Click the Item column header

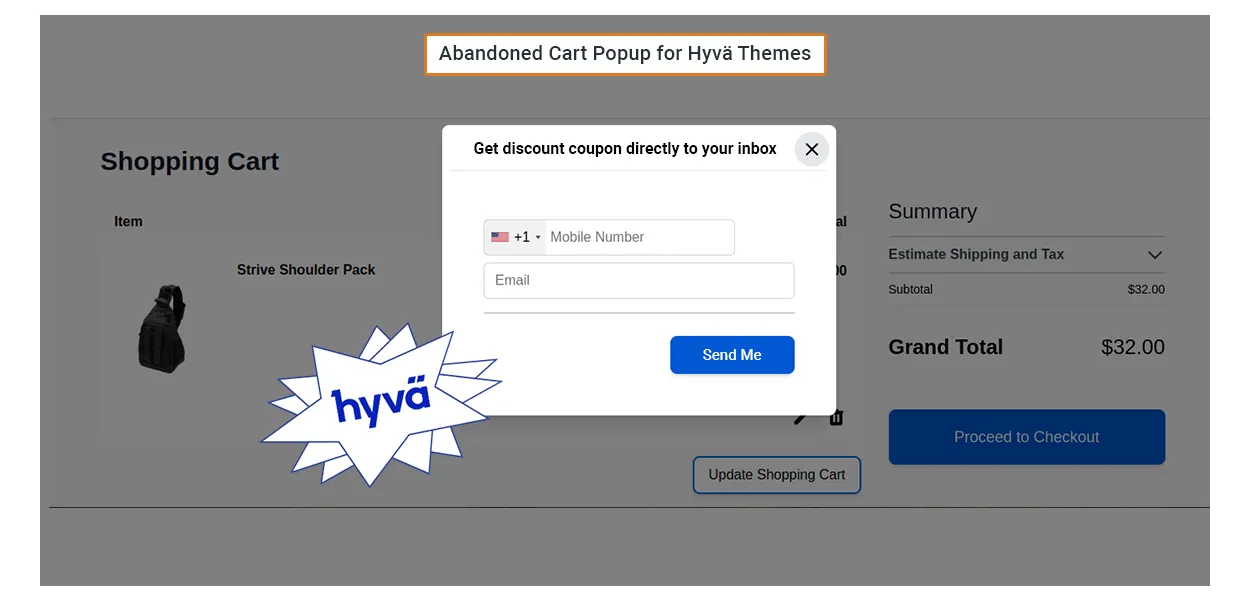pos(128,222)
